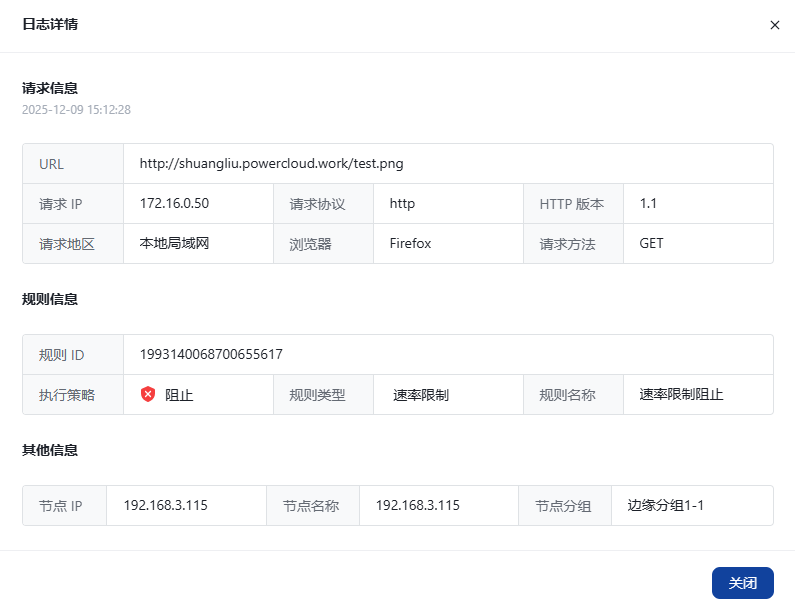Screen dimensions: 795x610
Task: Select the request IP 172.16.0.50
Action: pyautogui.click(x=174, y=203)
